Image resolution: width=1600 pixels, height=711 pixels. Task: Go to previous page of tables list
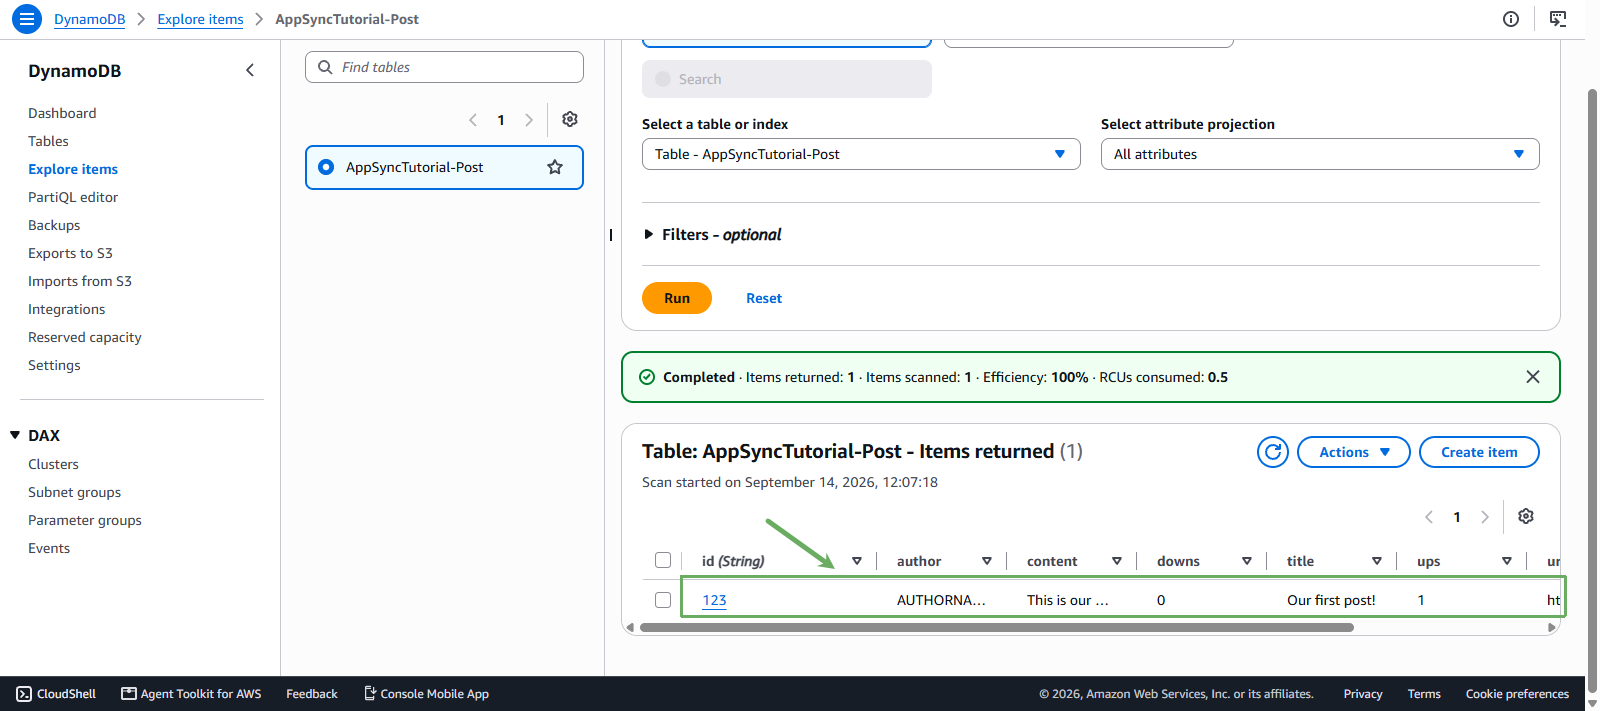pyautogui.click(x=473, y=120)
